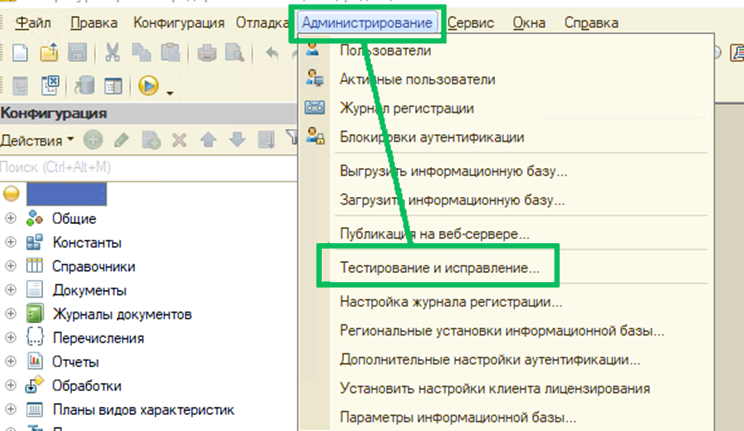Image resolution: width=744 pixels, height=431 pixels.
Task: Click the Save diskette toolbar icon
Action: click(x=77, y=53)
